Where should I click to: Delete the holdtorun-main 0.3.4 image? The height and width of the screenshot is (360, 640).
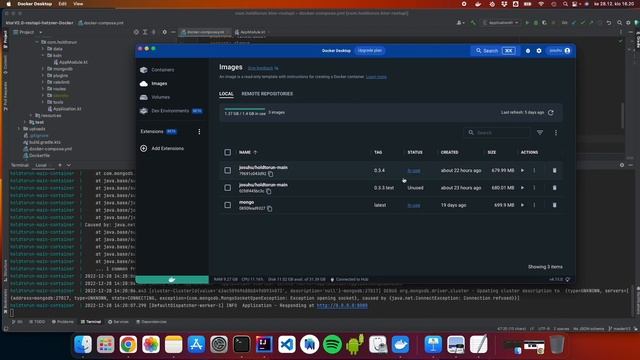[554, 170]
